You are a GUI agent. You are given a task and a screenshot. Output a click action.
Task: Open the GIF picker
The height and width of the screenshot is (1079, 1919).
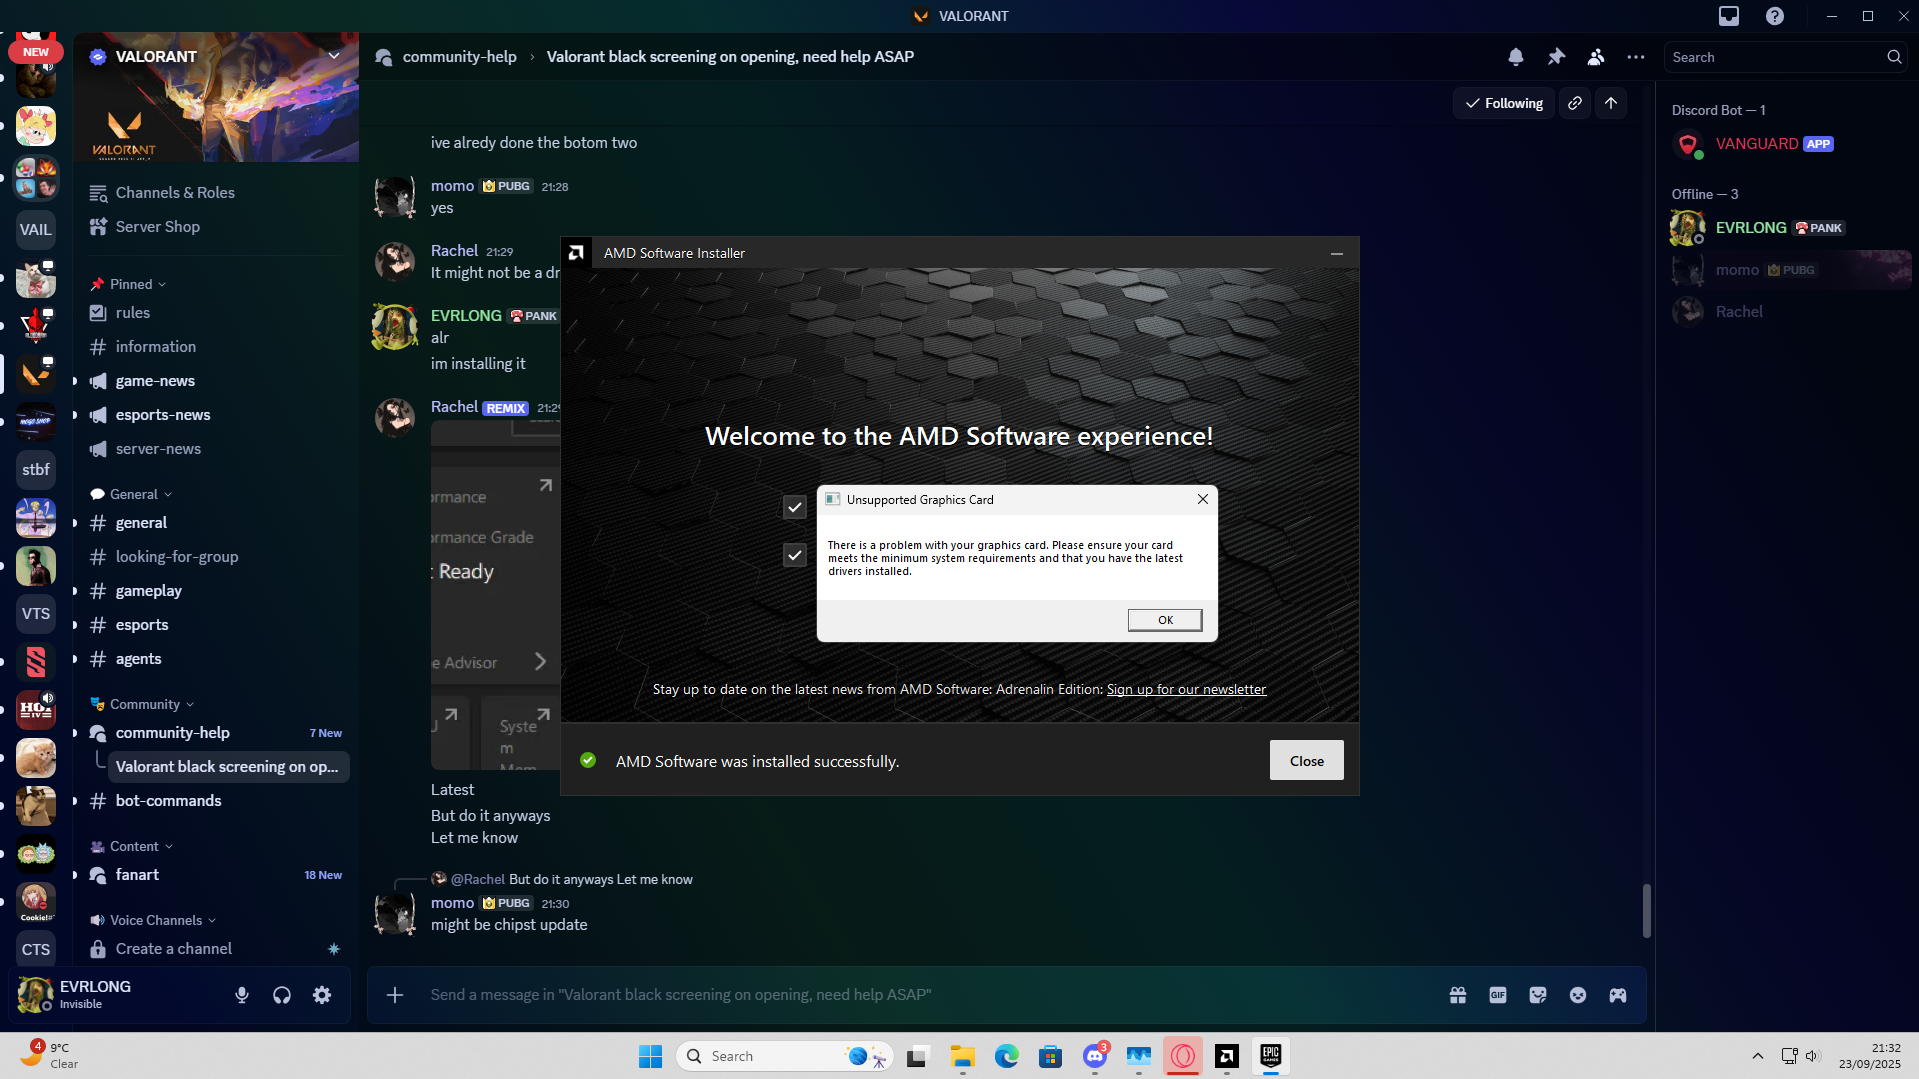coord(1498,995)
